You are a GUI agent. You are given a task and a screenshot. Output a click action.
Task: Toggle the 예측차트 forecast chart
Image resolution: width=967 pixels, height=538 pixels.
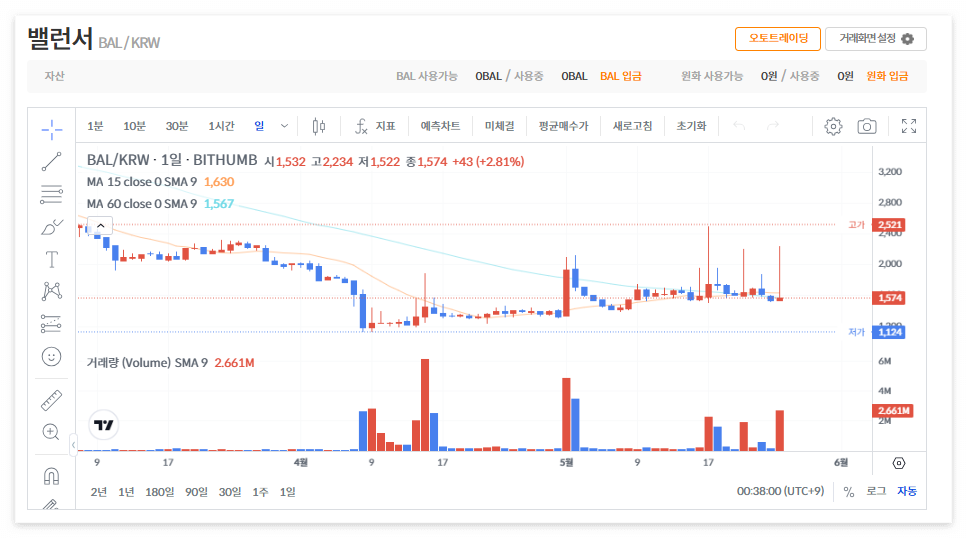click(x=440, y=126)
